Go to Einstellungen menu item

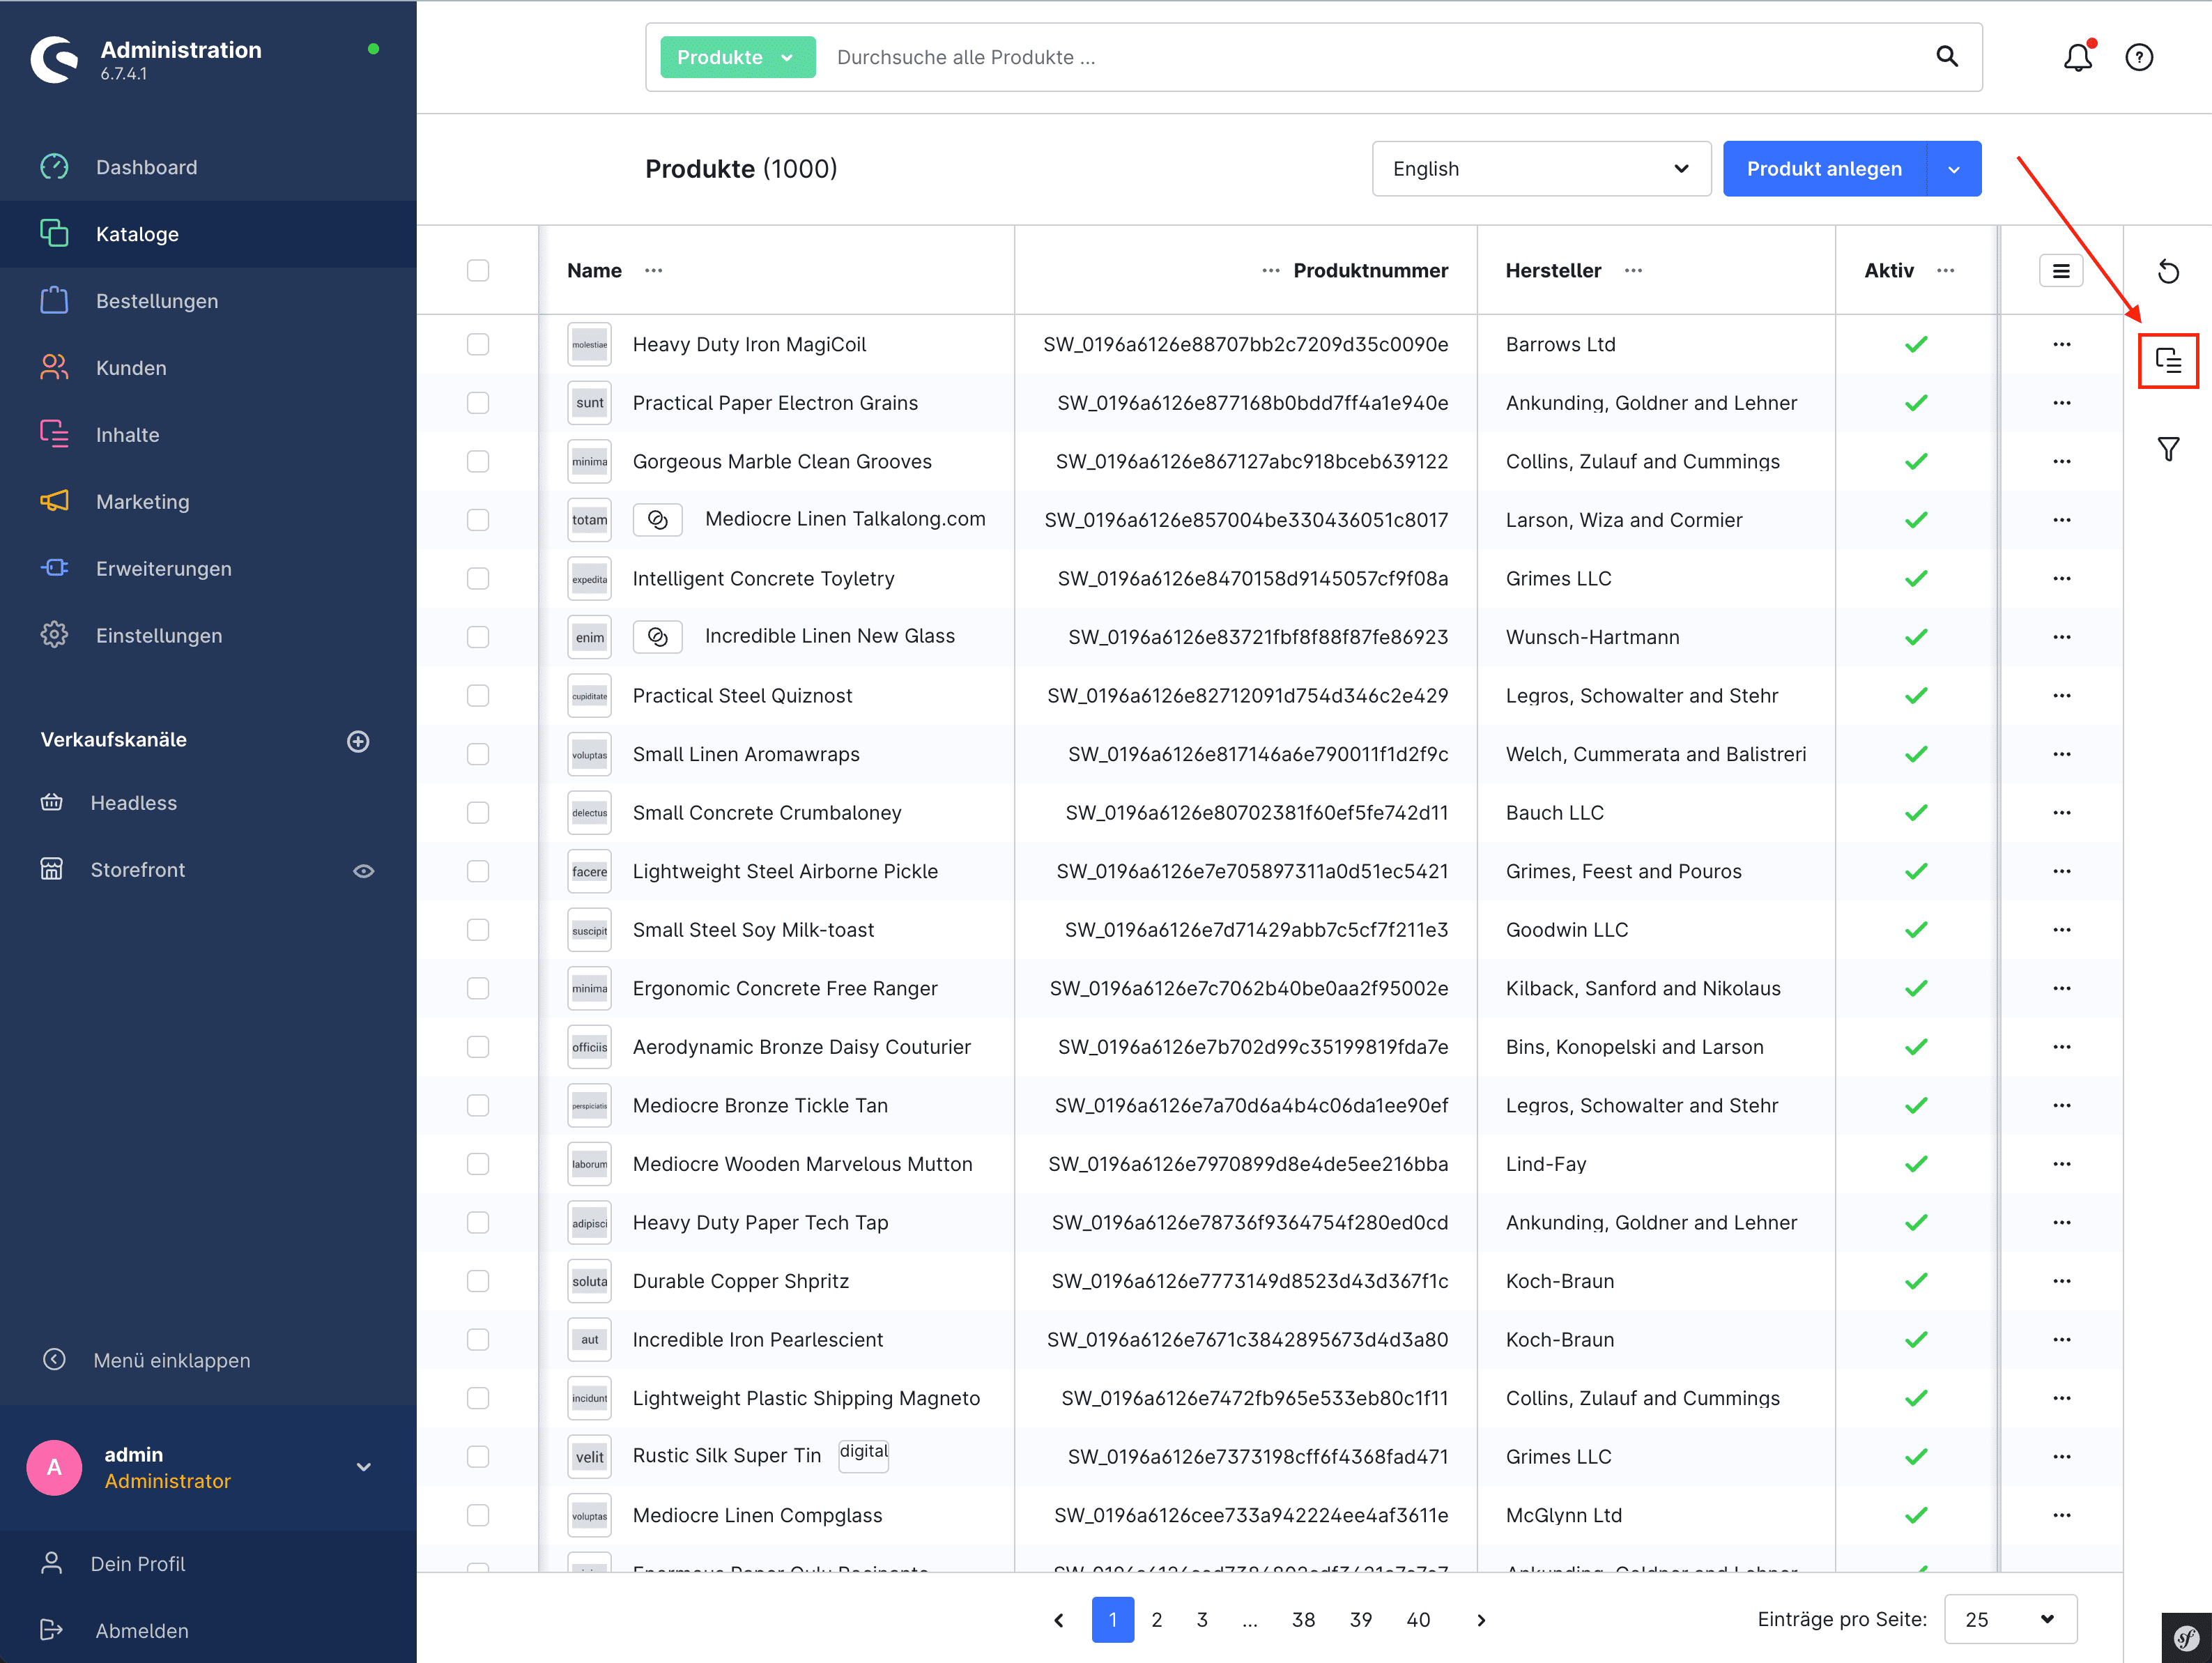pos(159,636)
